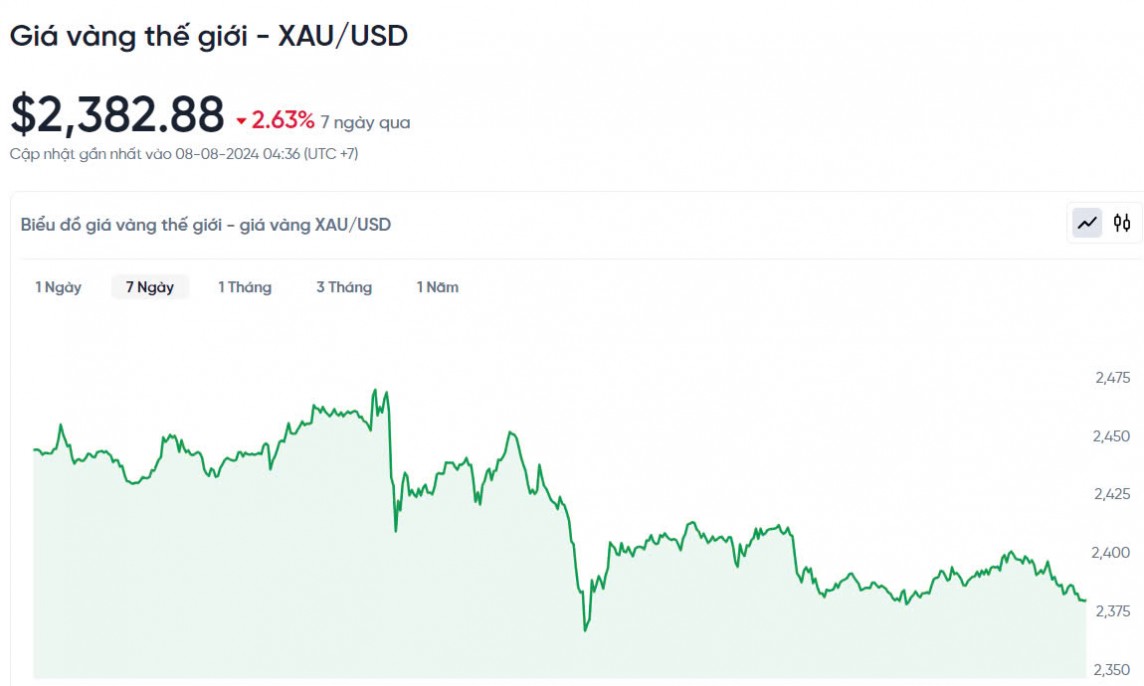The image size is (1144, 686).
Task: Click the $2,382.88 gold price
Action: (x=117, y=114)
